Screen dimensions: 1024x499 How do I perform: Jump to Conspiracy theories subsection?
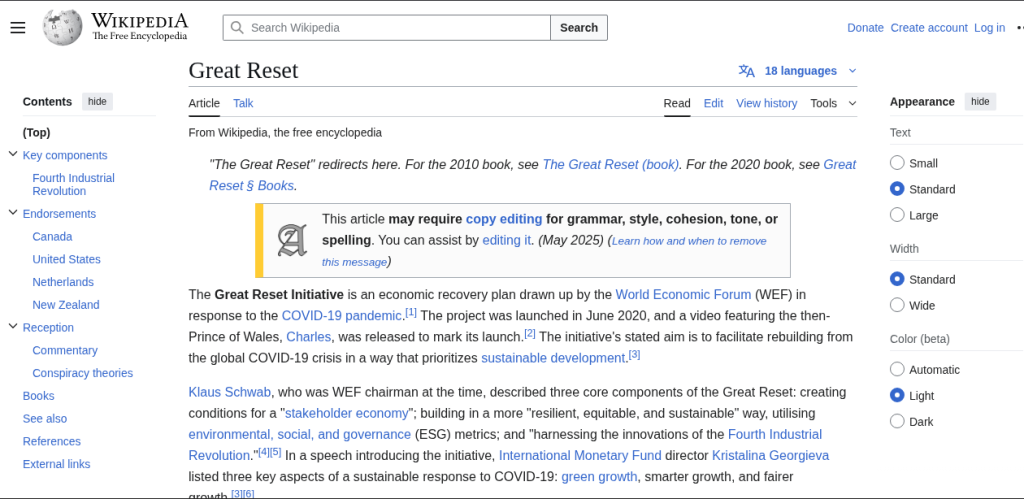click(x=83, y=373)
